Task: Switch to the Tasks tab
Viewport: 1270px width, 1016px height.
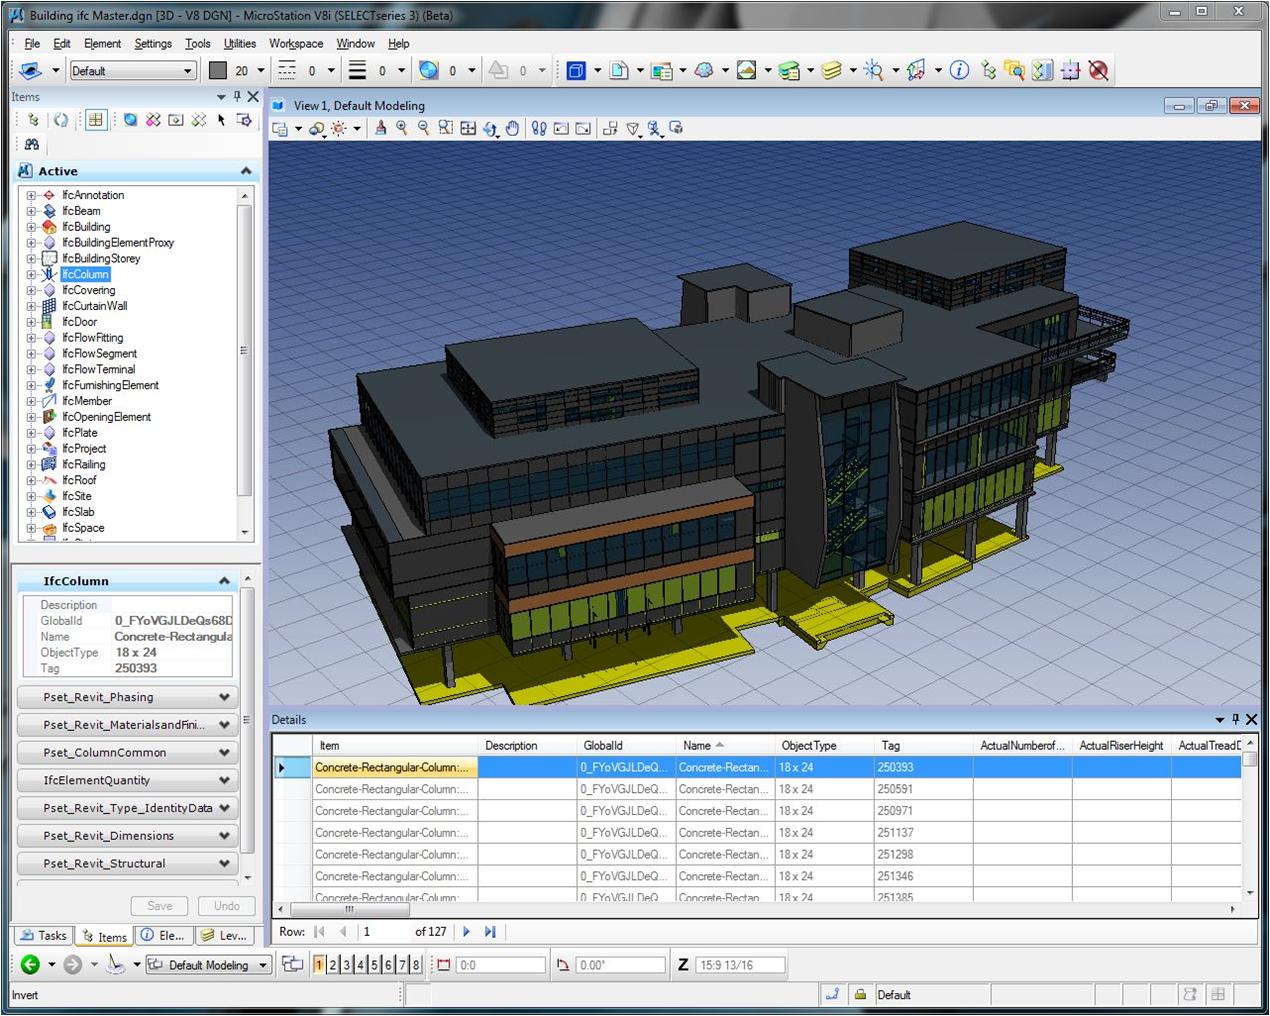Action: [x=42, y=936]
